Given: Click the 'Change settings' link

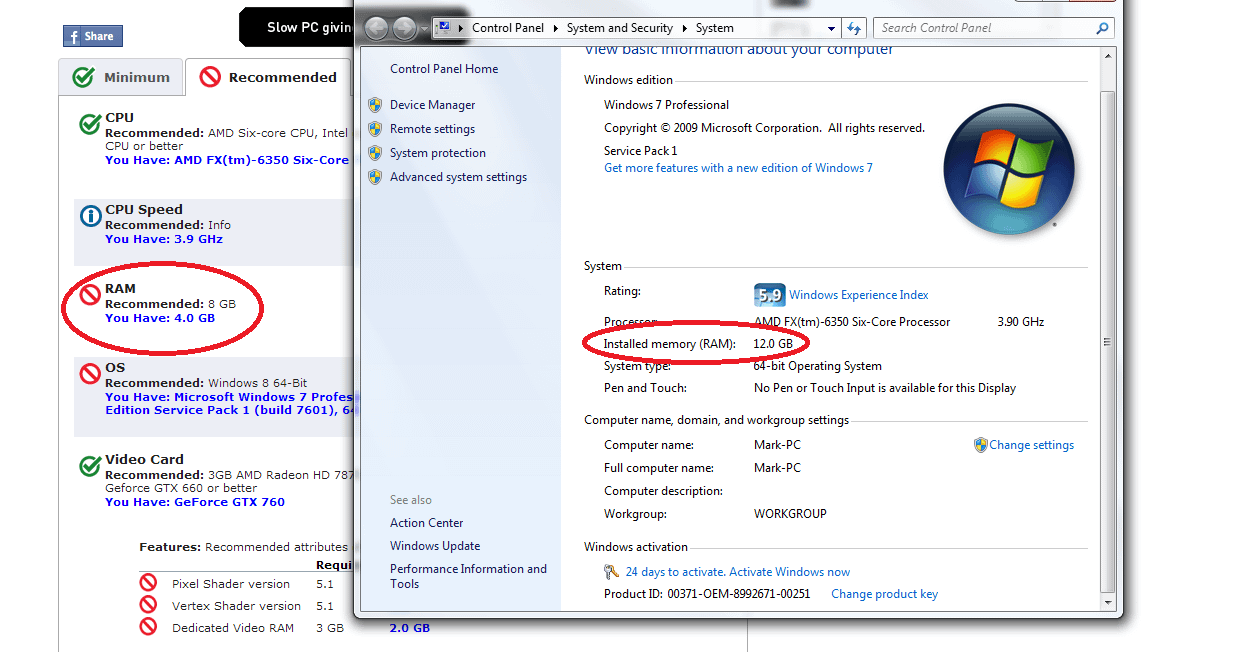Looking at the screenshot, I should [1031, 445].
